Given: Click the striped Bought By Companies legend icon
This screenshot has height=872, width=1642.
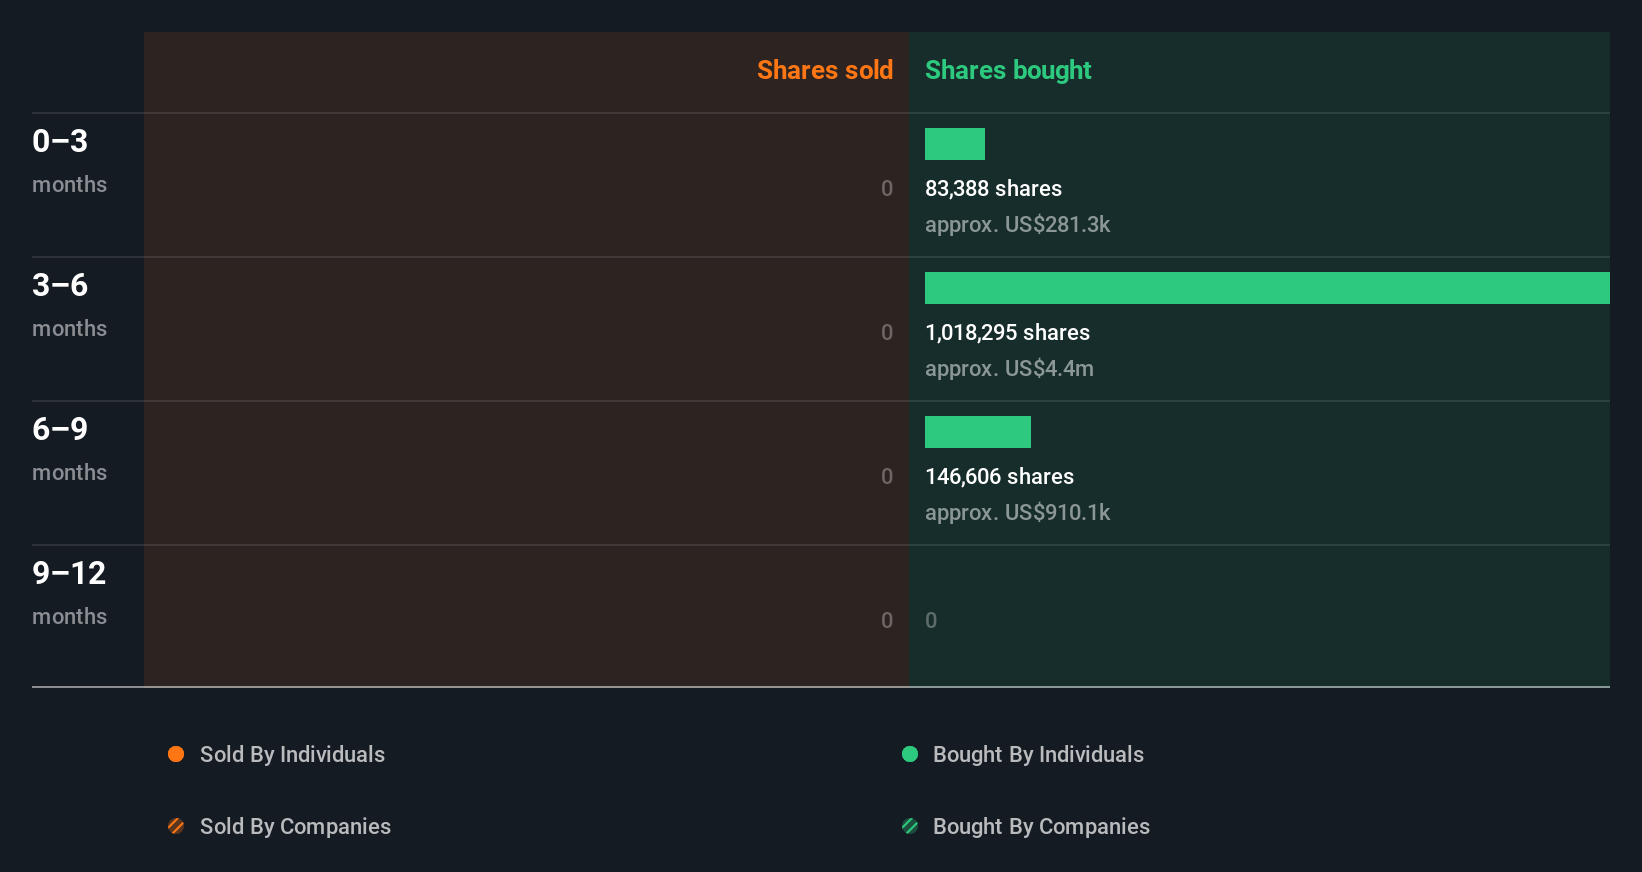Looking at the screenshot, I should pos(910,826).
